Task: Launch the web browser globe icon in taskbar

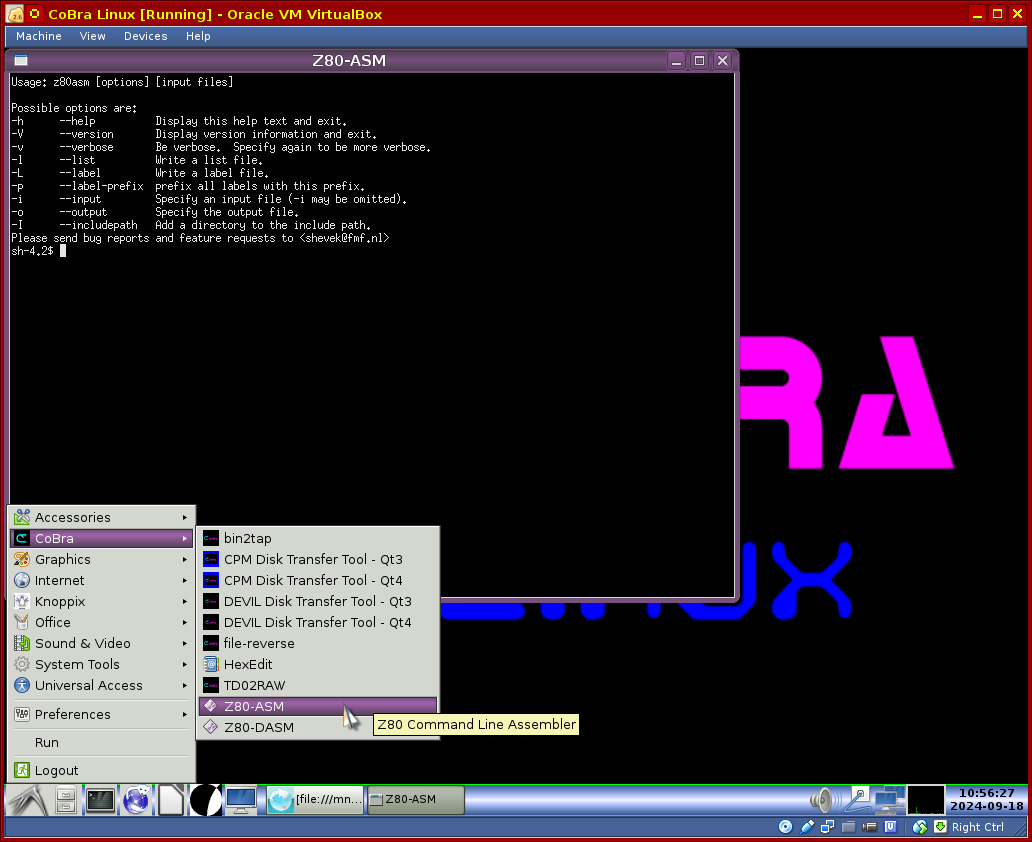Action: coord(136,800)
